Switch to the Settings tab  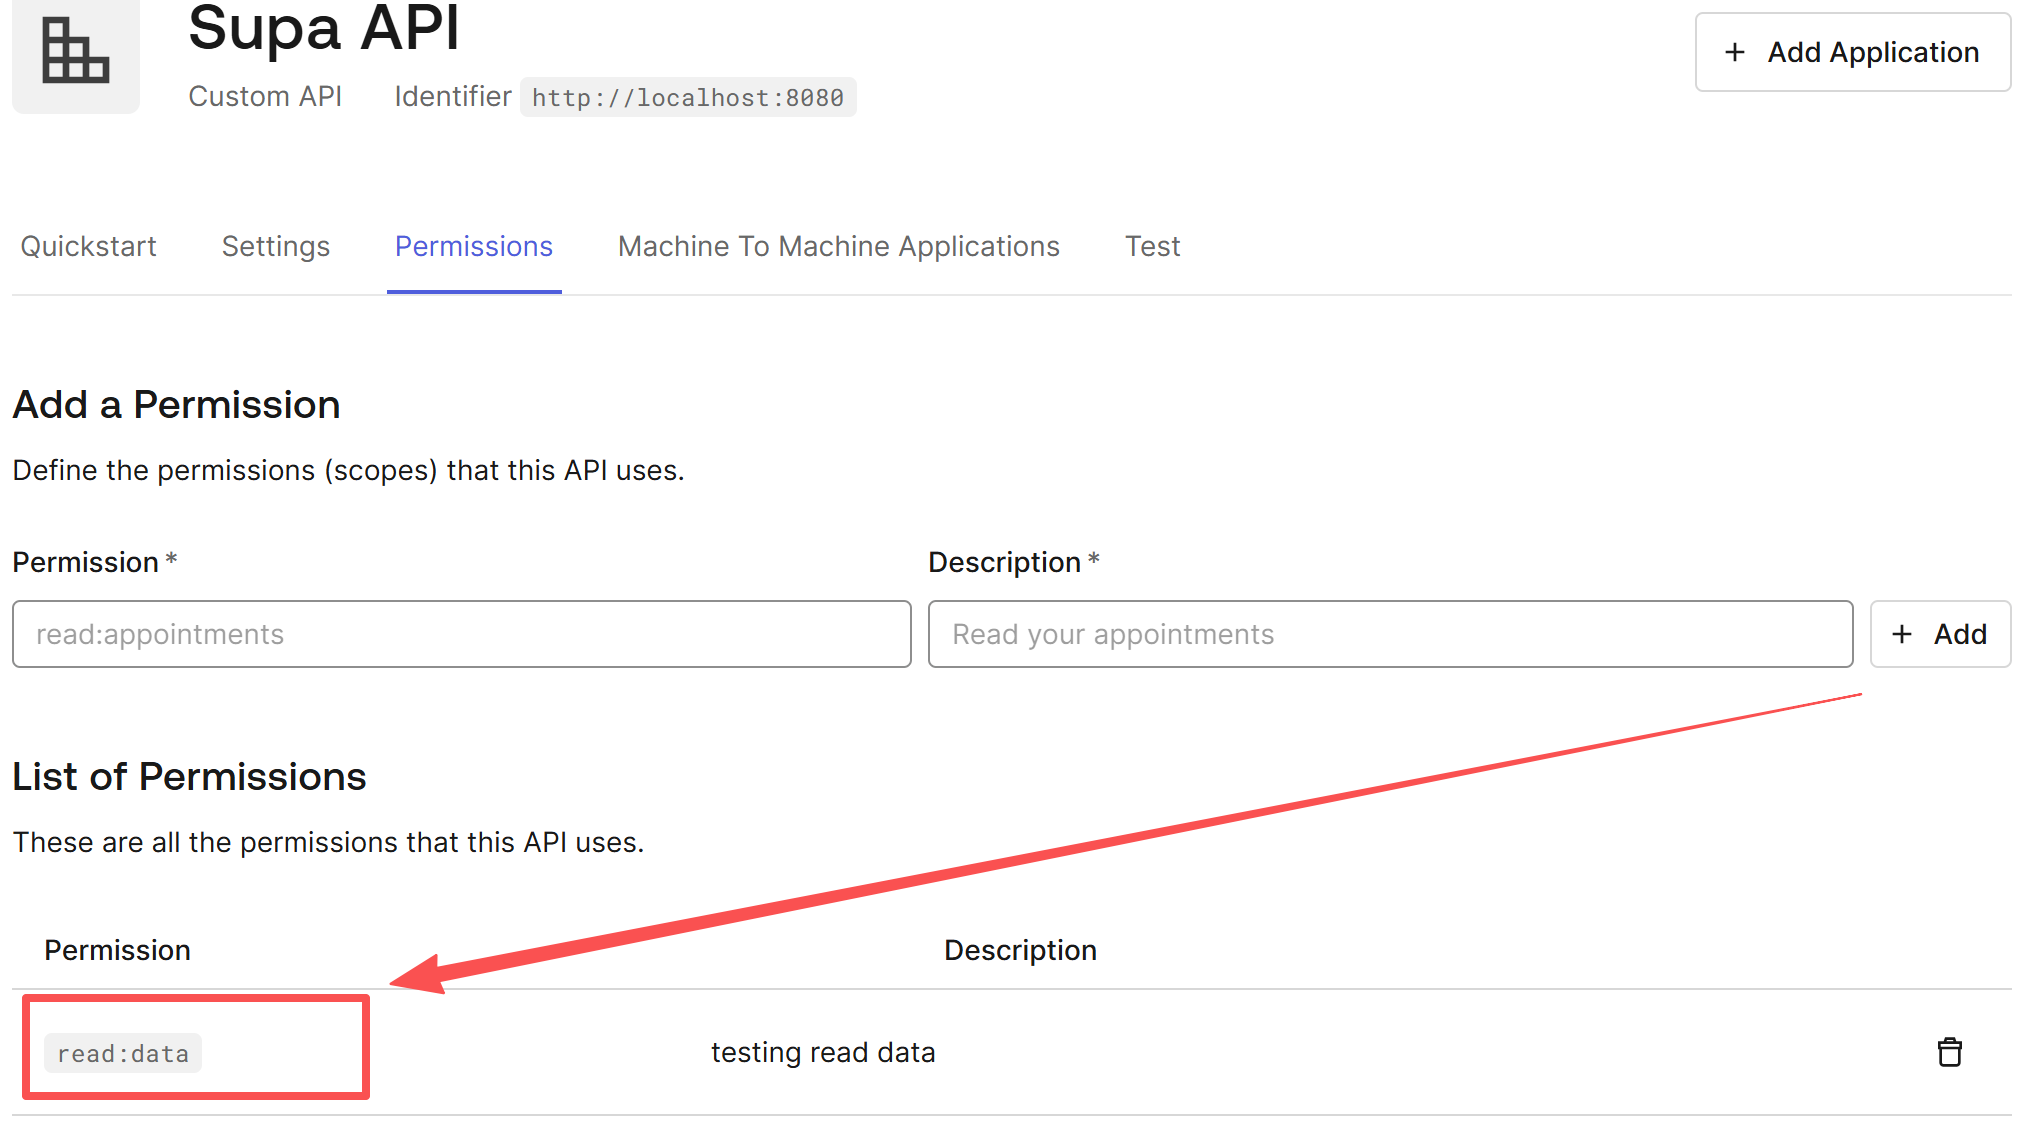pos(276,246)
